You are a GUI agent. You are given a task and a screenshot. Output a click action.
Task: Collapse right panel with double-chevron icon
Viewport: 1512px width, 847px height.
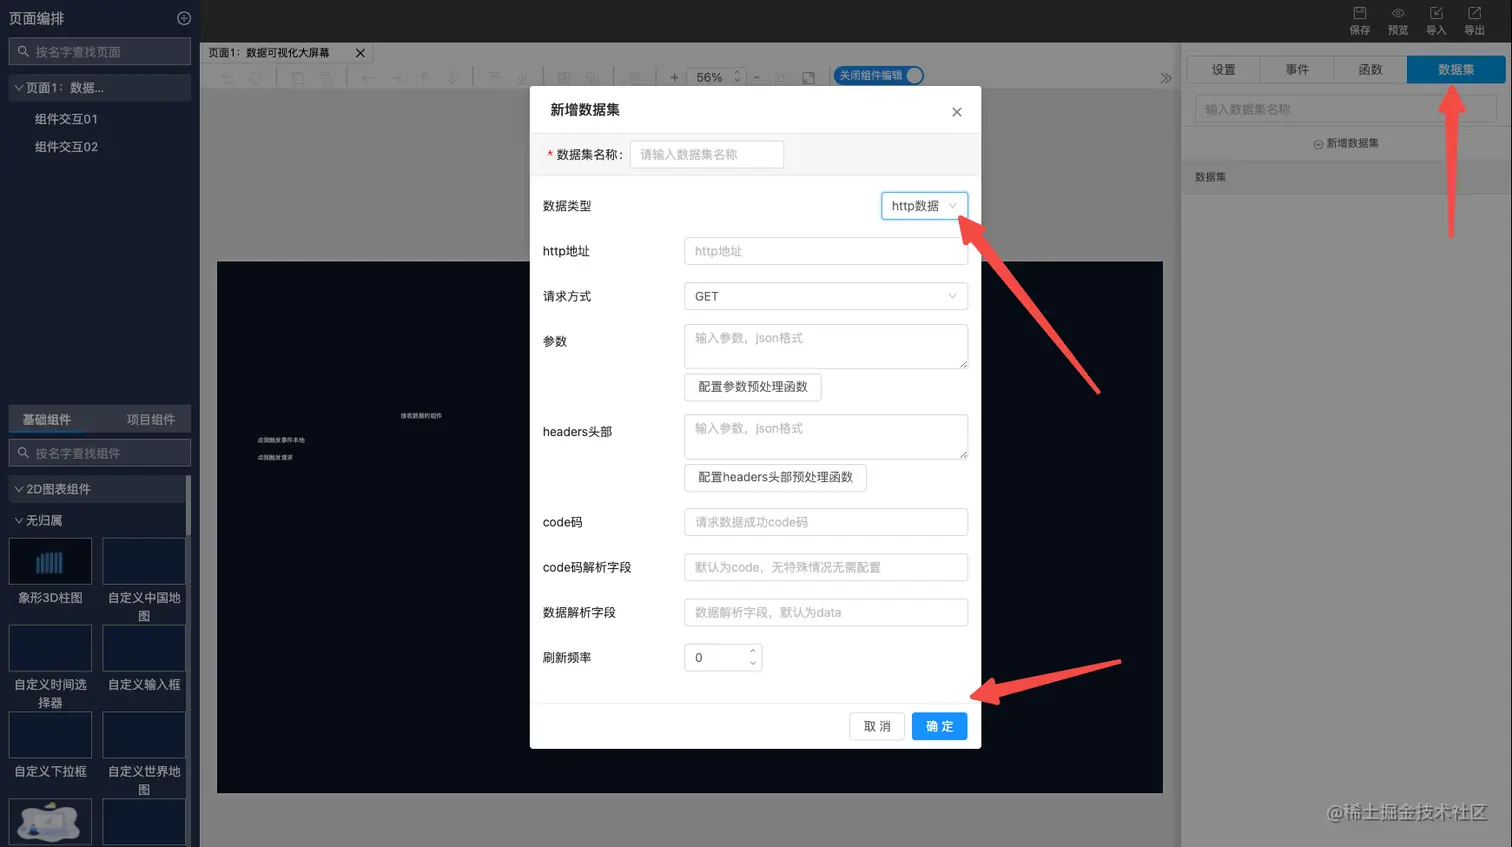tap(1165, 78)
